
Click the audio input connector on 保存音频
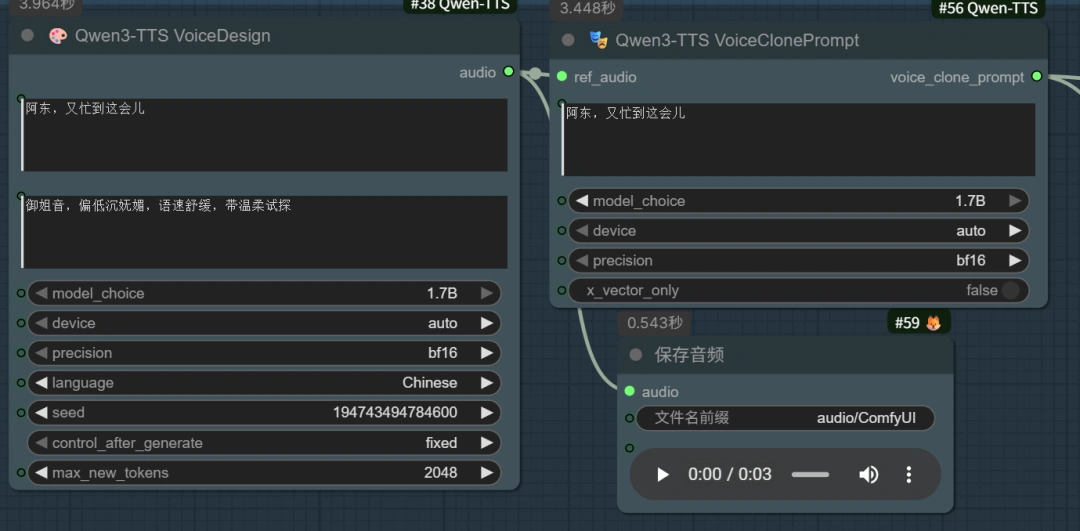click(x=629, y=391)
